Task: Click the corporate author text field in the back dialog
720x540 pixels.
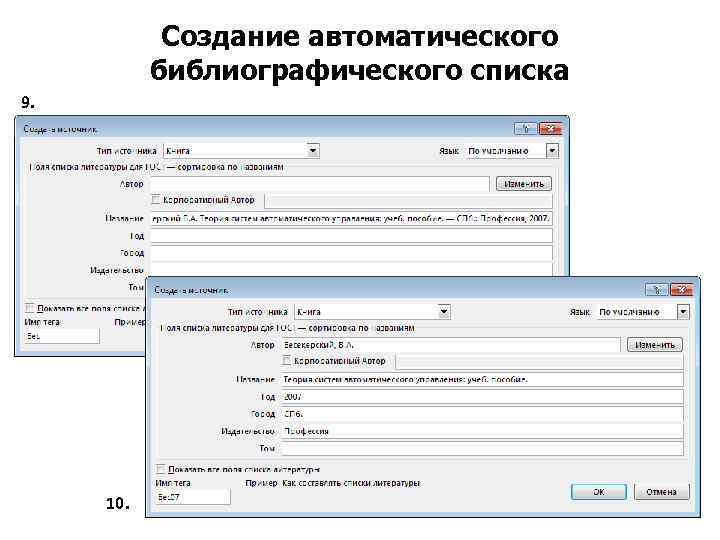Action: 408,201
